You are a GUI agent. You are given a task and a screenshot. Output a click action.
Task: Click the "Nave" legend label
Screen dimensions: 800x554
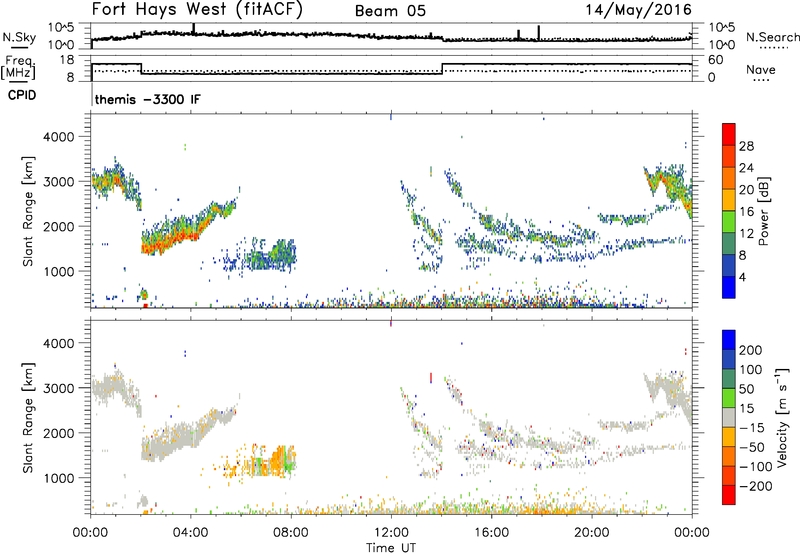pos(761,69)
